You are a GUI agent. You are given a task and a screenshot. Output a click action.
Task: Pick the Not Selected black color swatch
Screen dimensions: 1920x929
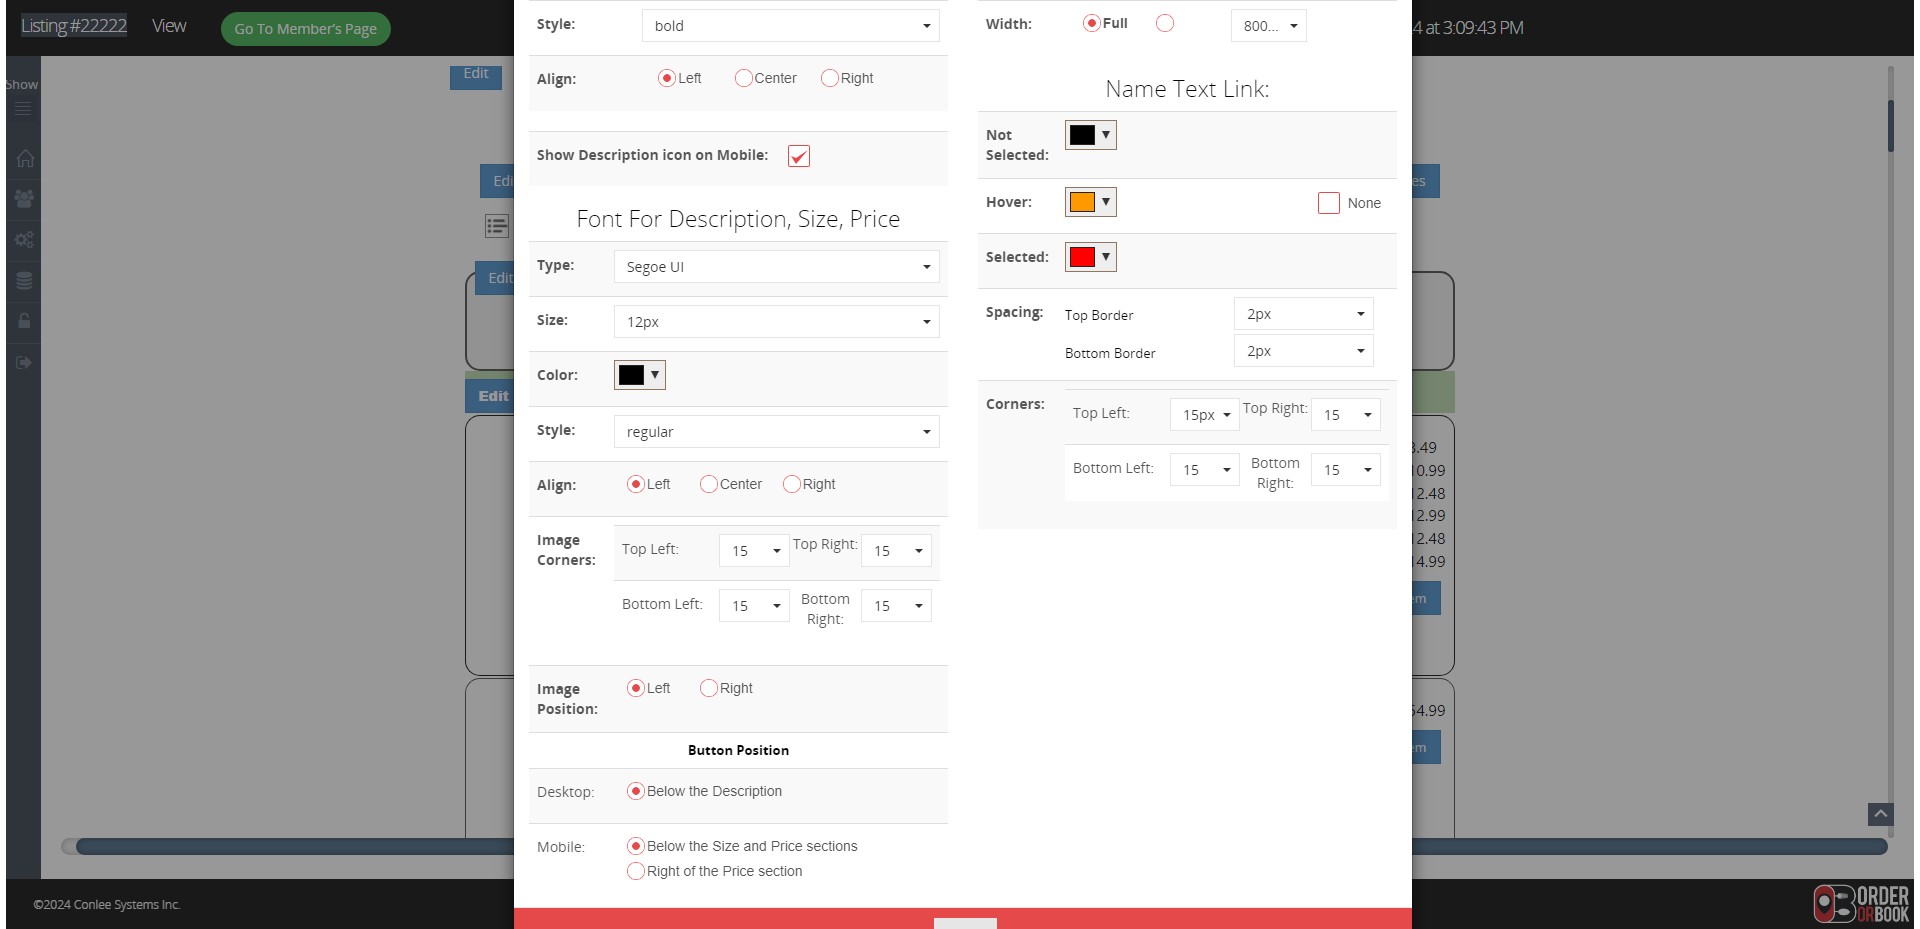point(1090,135)
